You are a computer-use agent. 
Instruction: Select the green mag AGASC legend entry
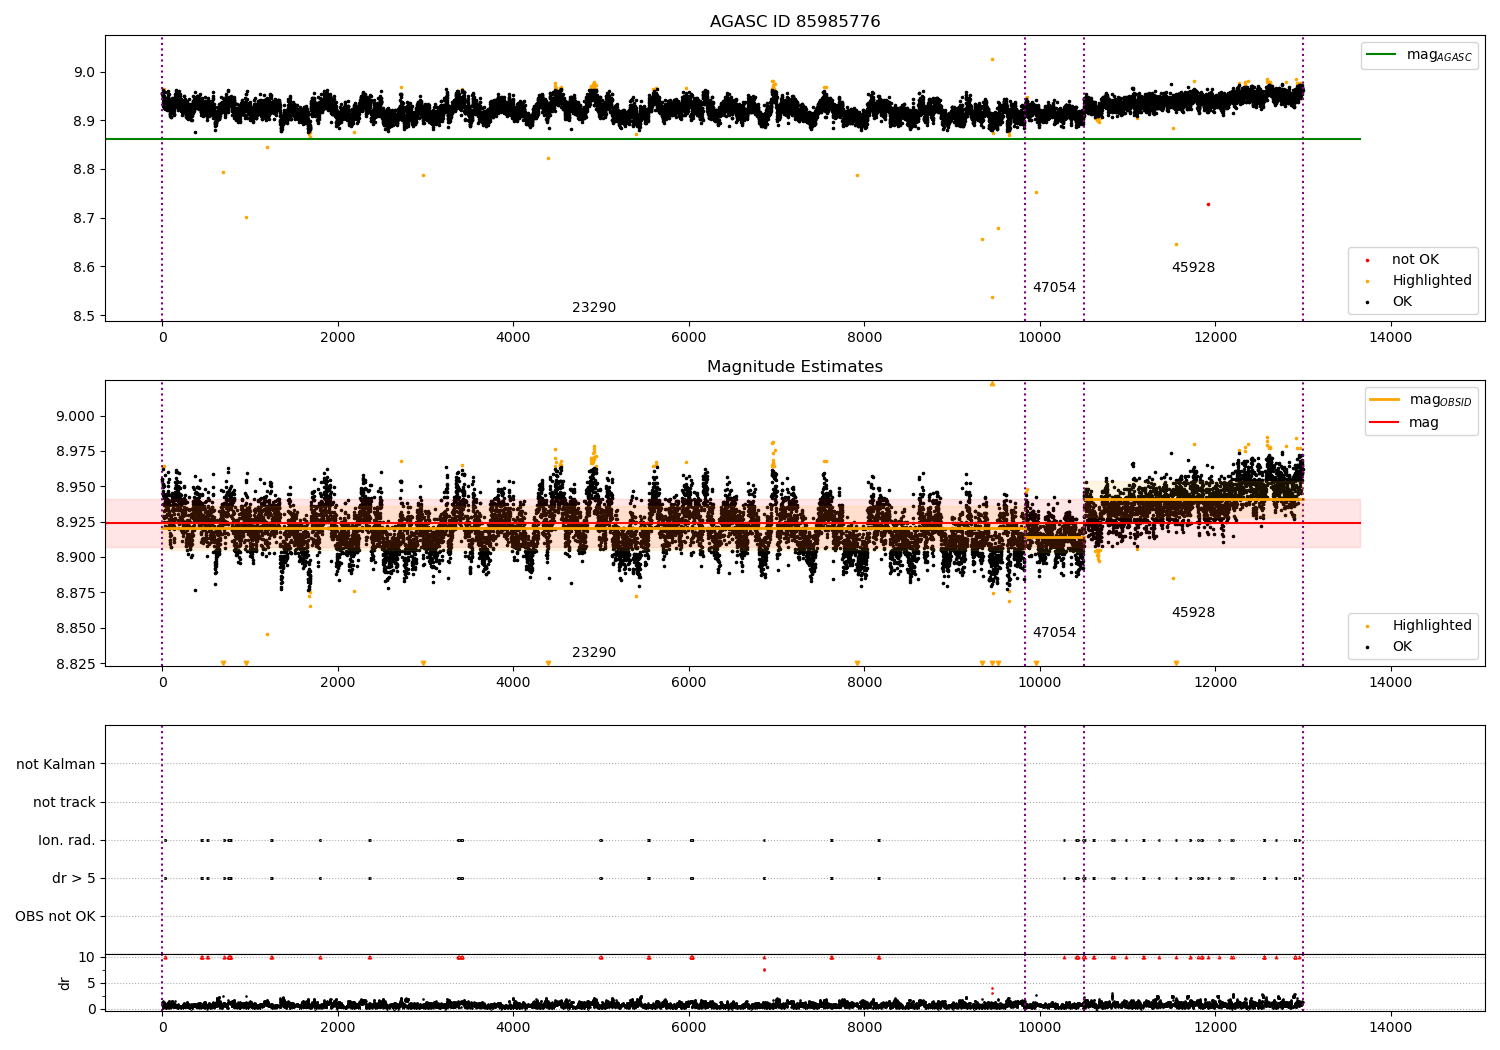pos(1420,55)
